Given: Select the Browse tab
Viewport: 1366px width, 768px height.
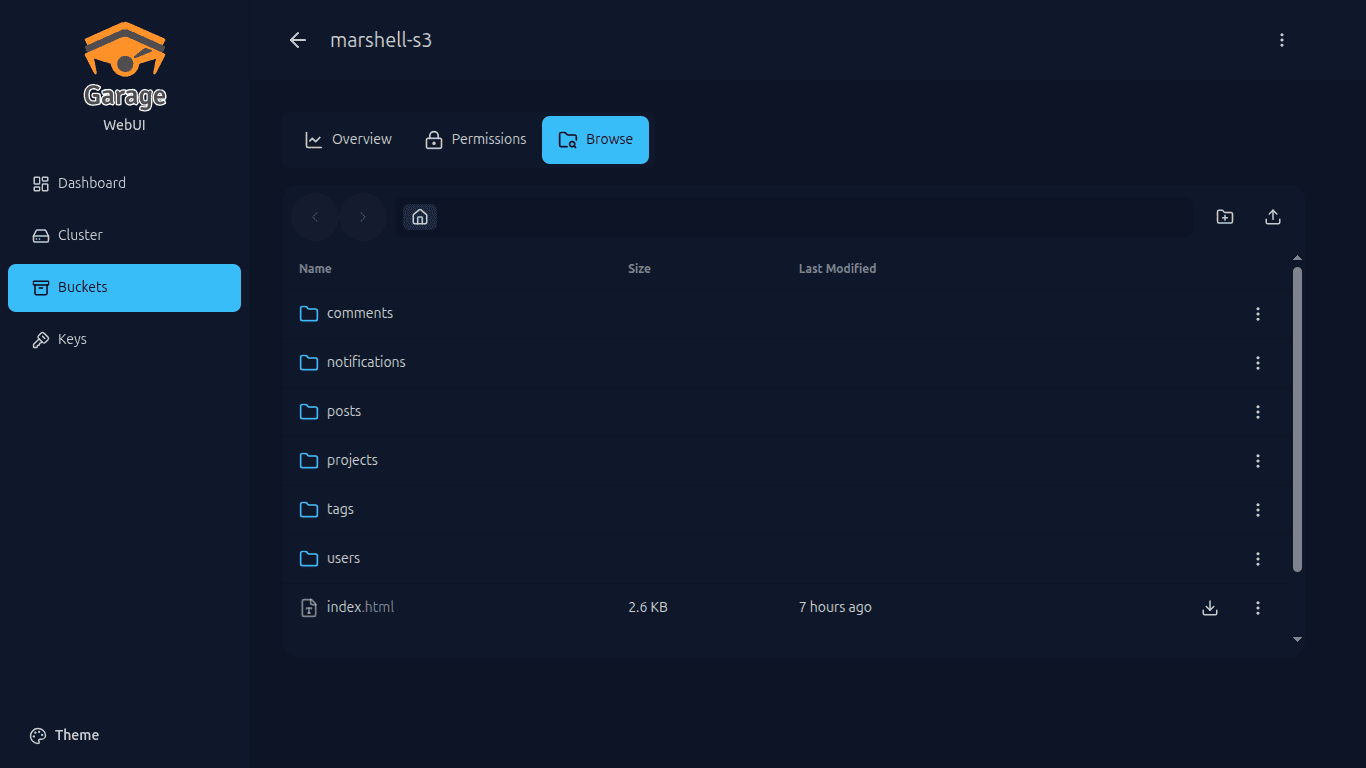Looking at the screenshot, I should click(595, 139).
